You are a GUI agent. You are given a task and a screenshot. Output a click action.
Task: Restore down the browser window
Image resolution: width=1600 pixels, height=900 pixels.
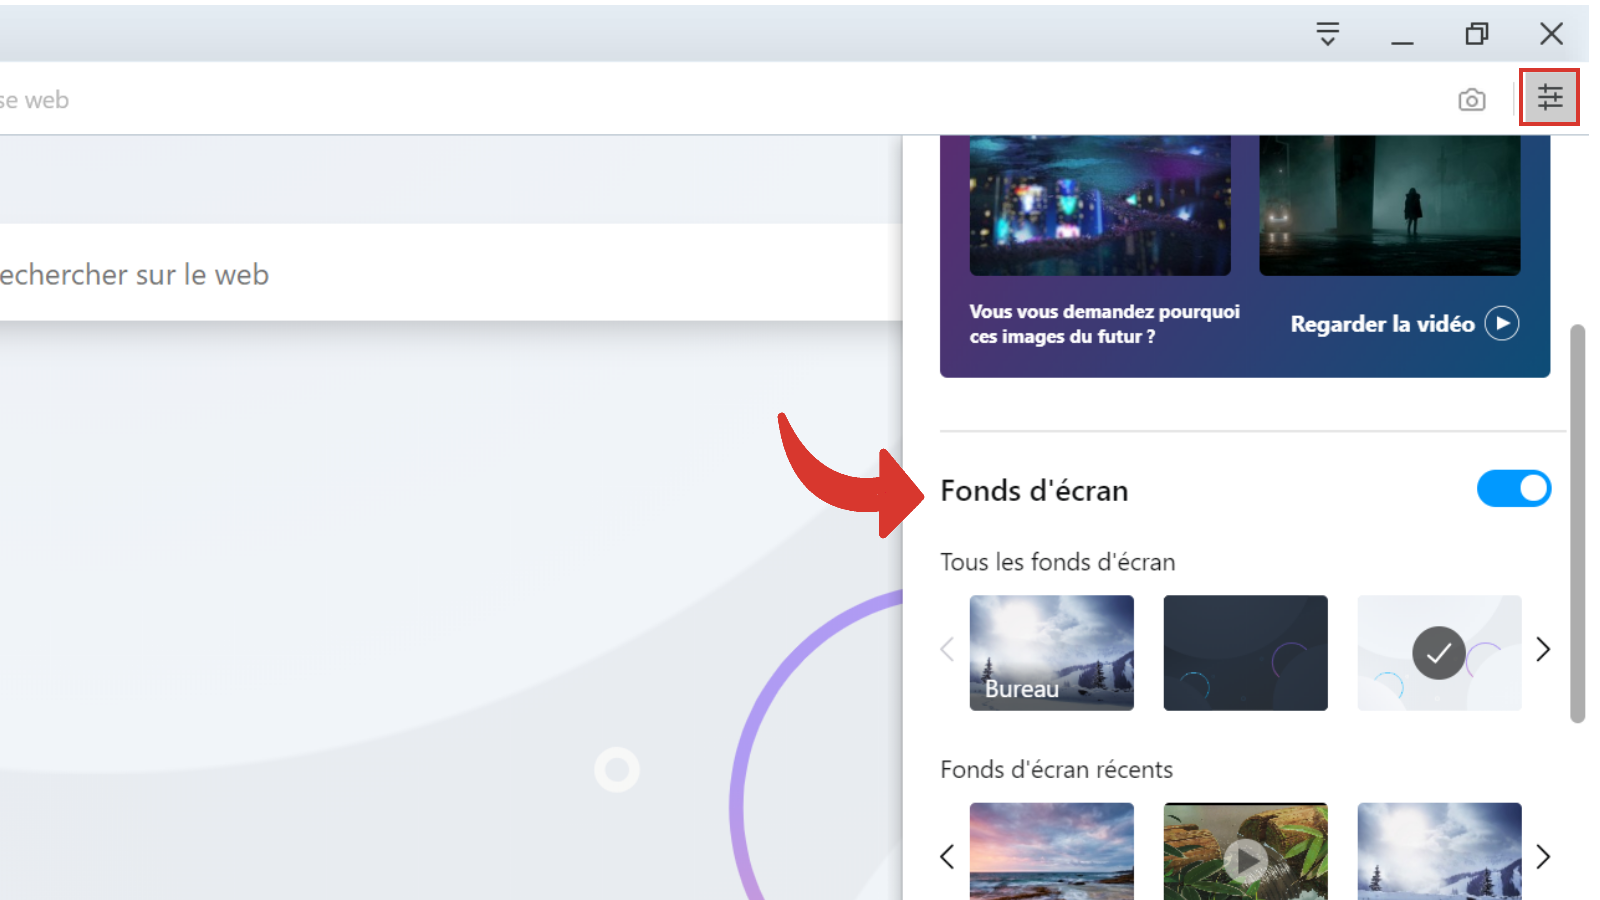1477,34
